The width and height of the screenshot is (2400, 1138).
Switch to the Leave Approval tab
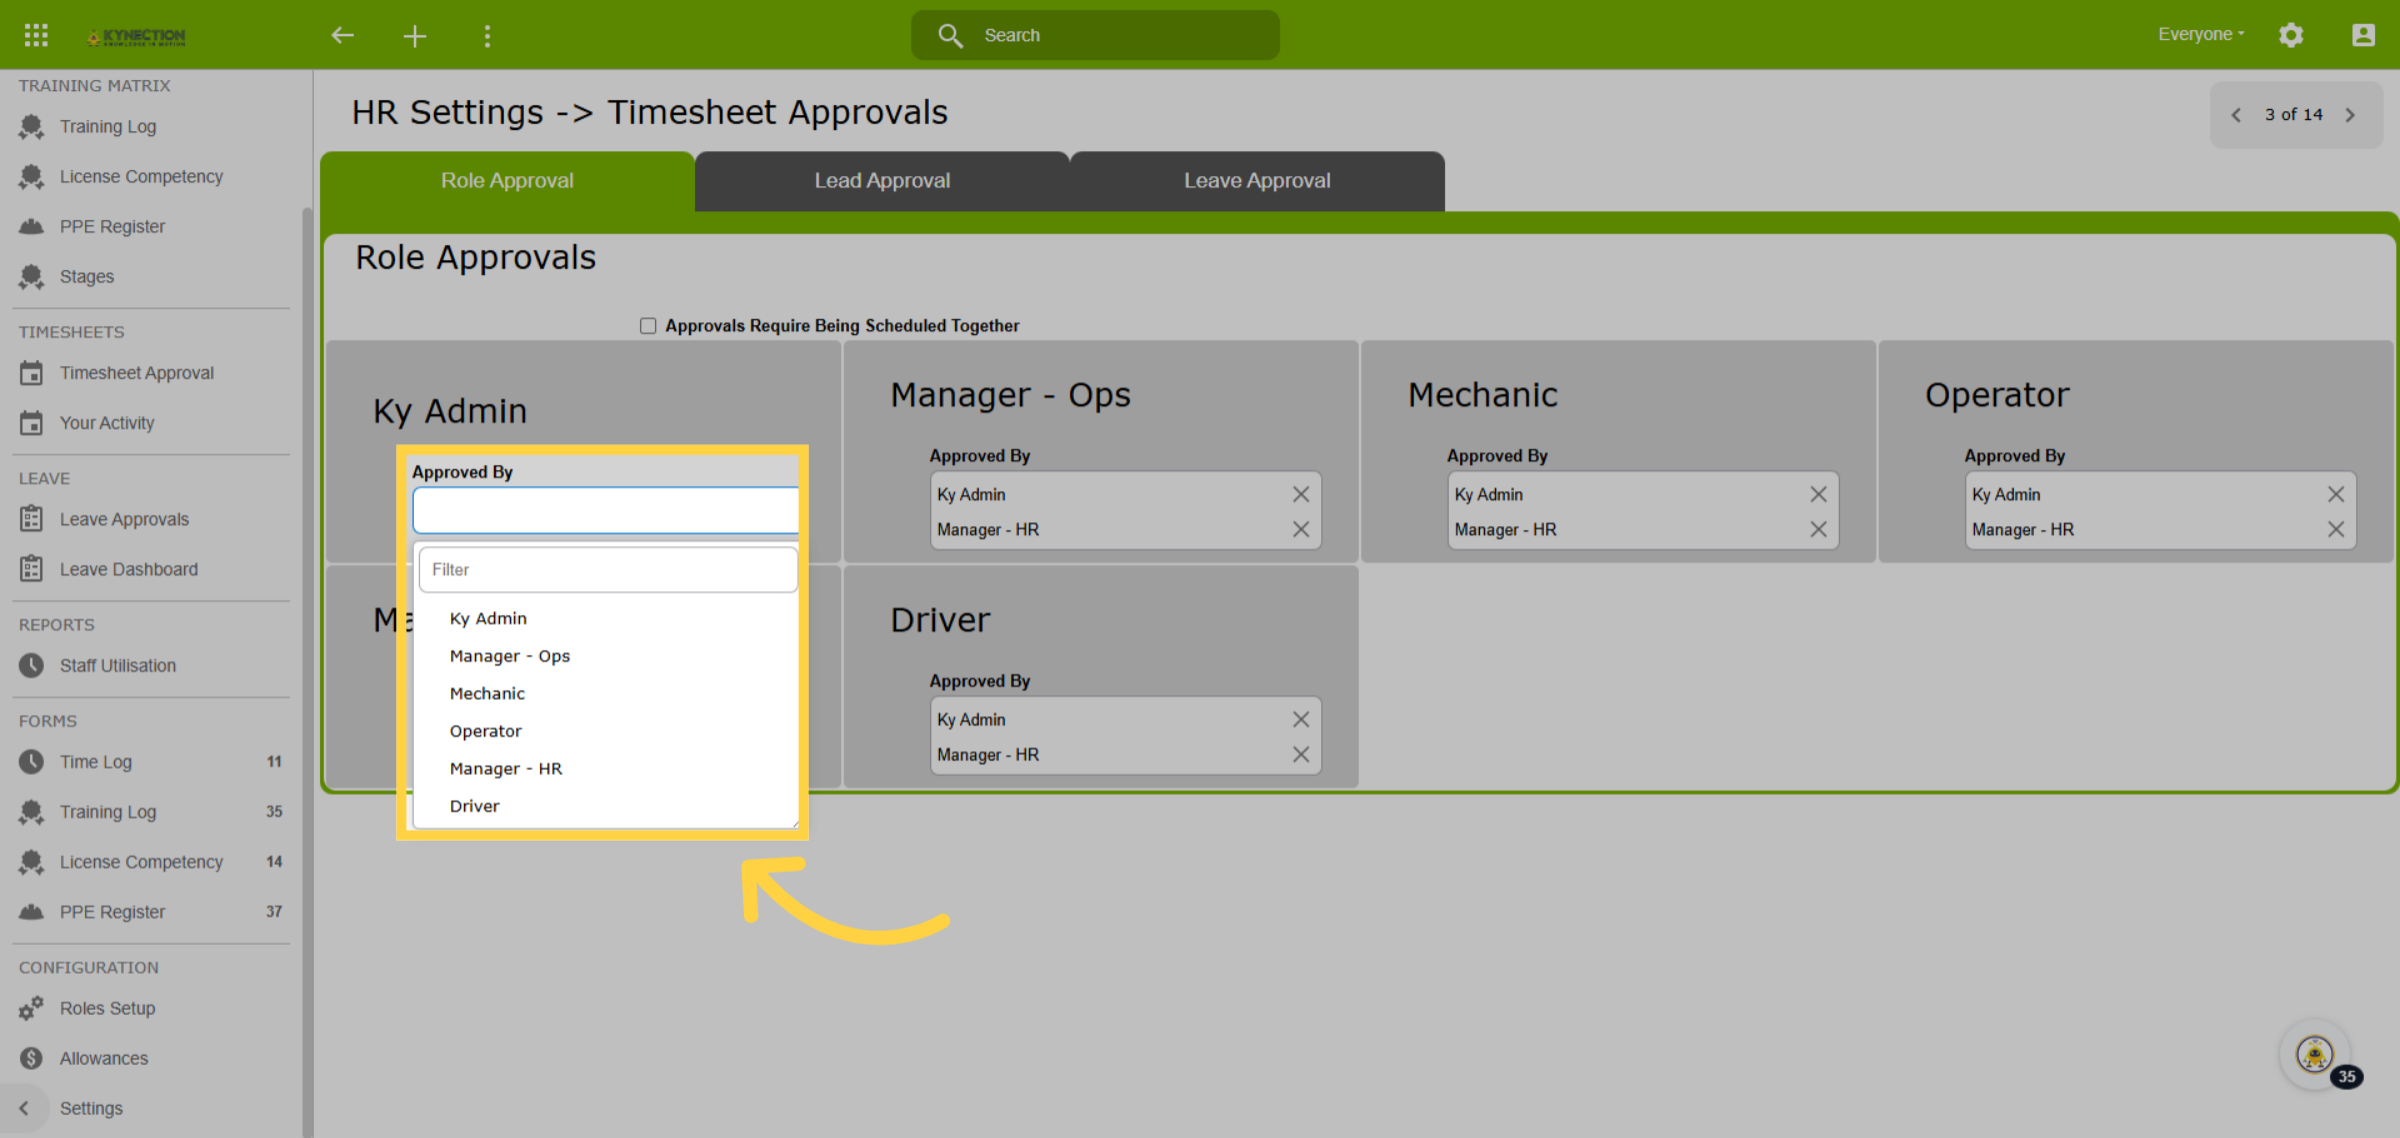tap(1257, 181)
